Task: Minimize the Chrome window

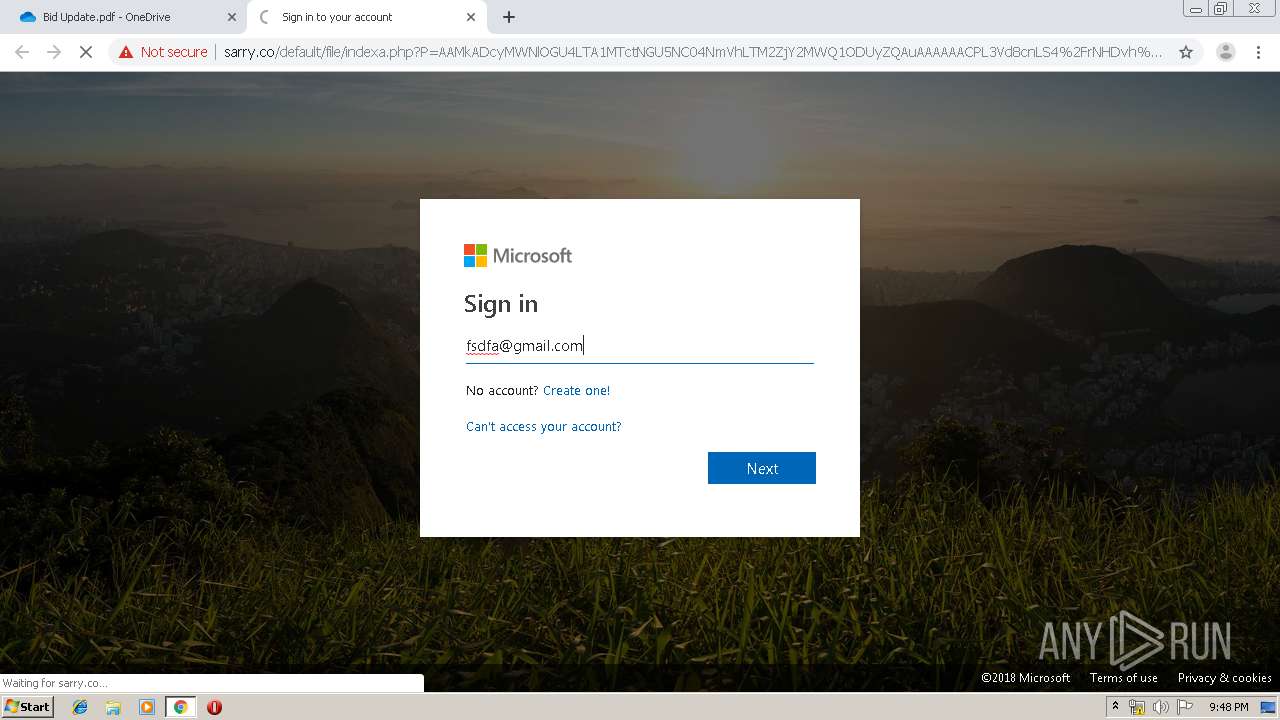Action: (x=1195, y=9)
